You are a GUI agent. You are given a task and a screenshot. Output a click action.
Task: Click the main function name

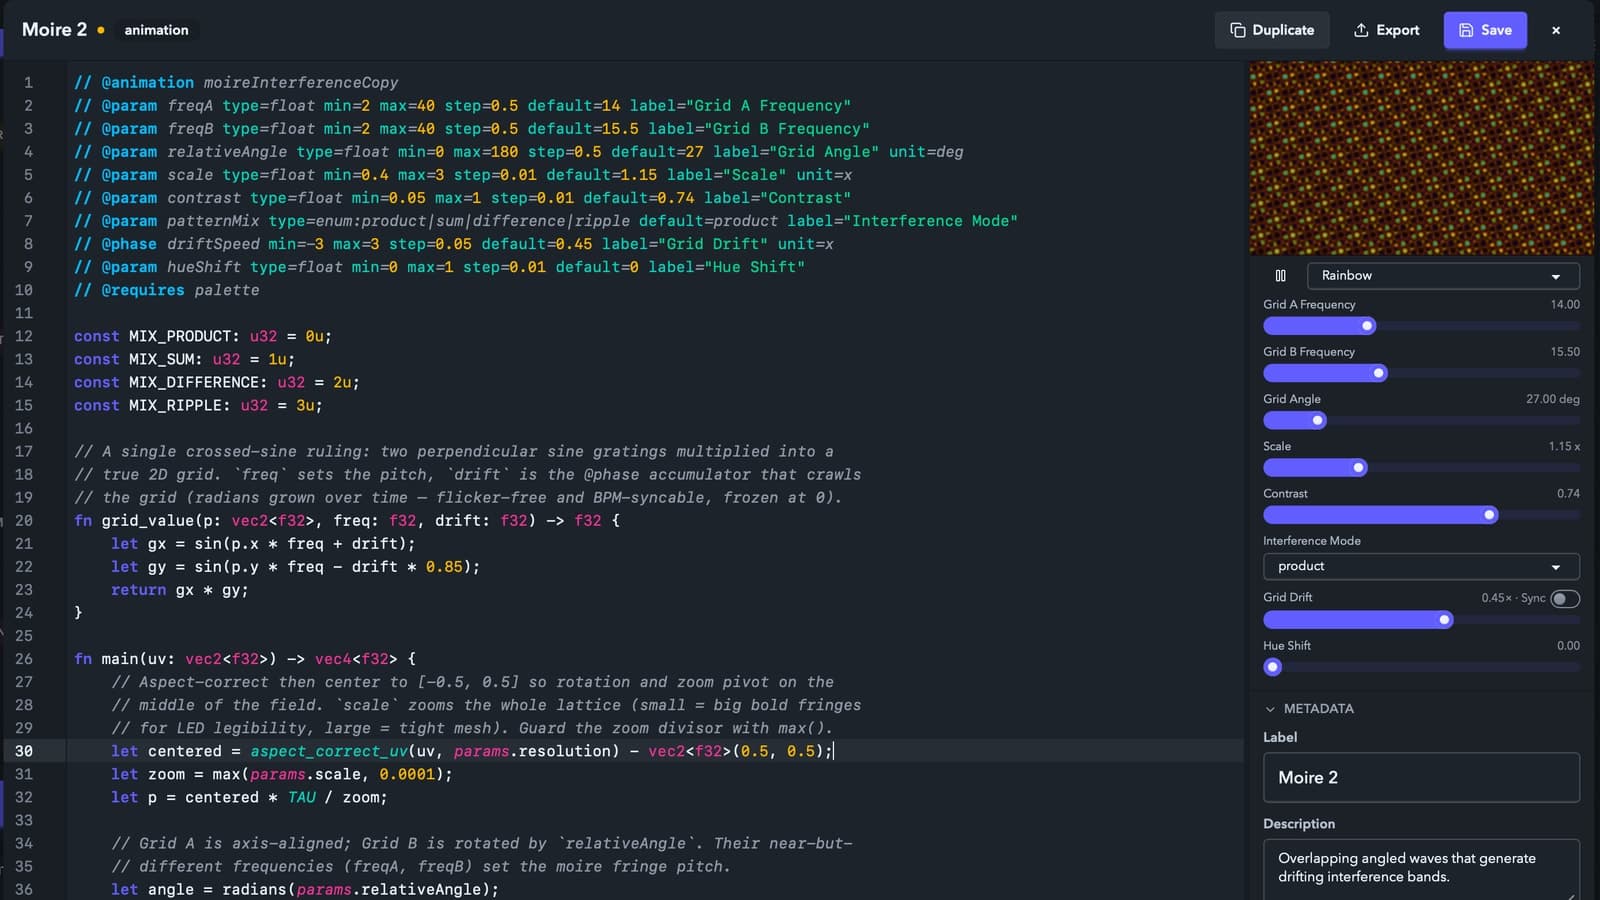pyautogui.click(x=120, y=659)
